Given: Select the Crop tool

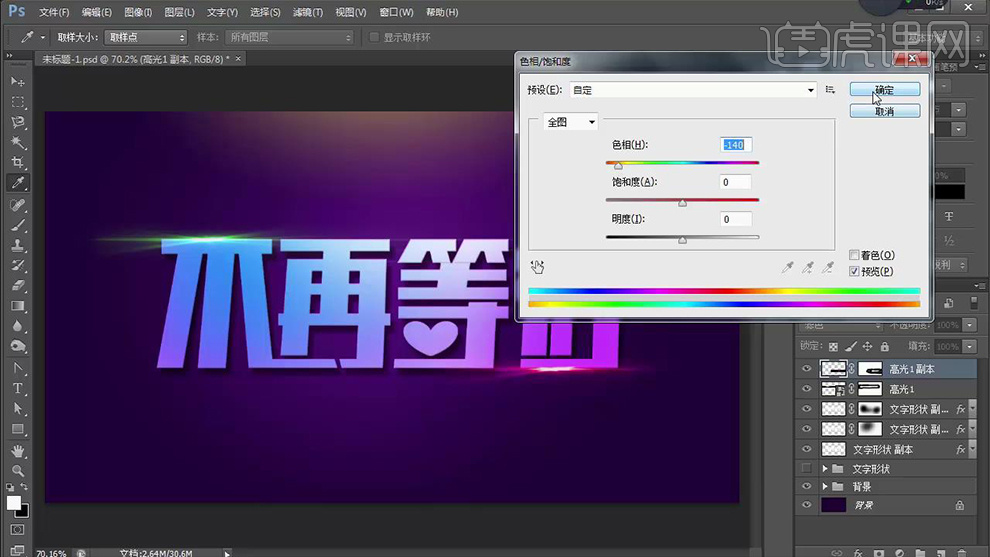Looking at the screenshot, I should pyautogui.click(x=18, y=163).
